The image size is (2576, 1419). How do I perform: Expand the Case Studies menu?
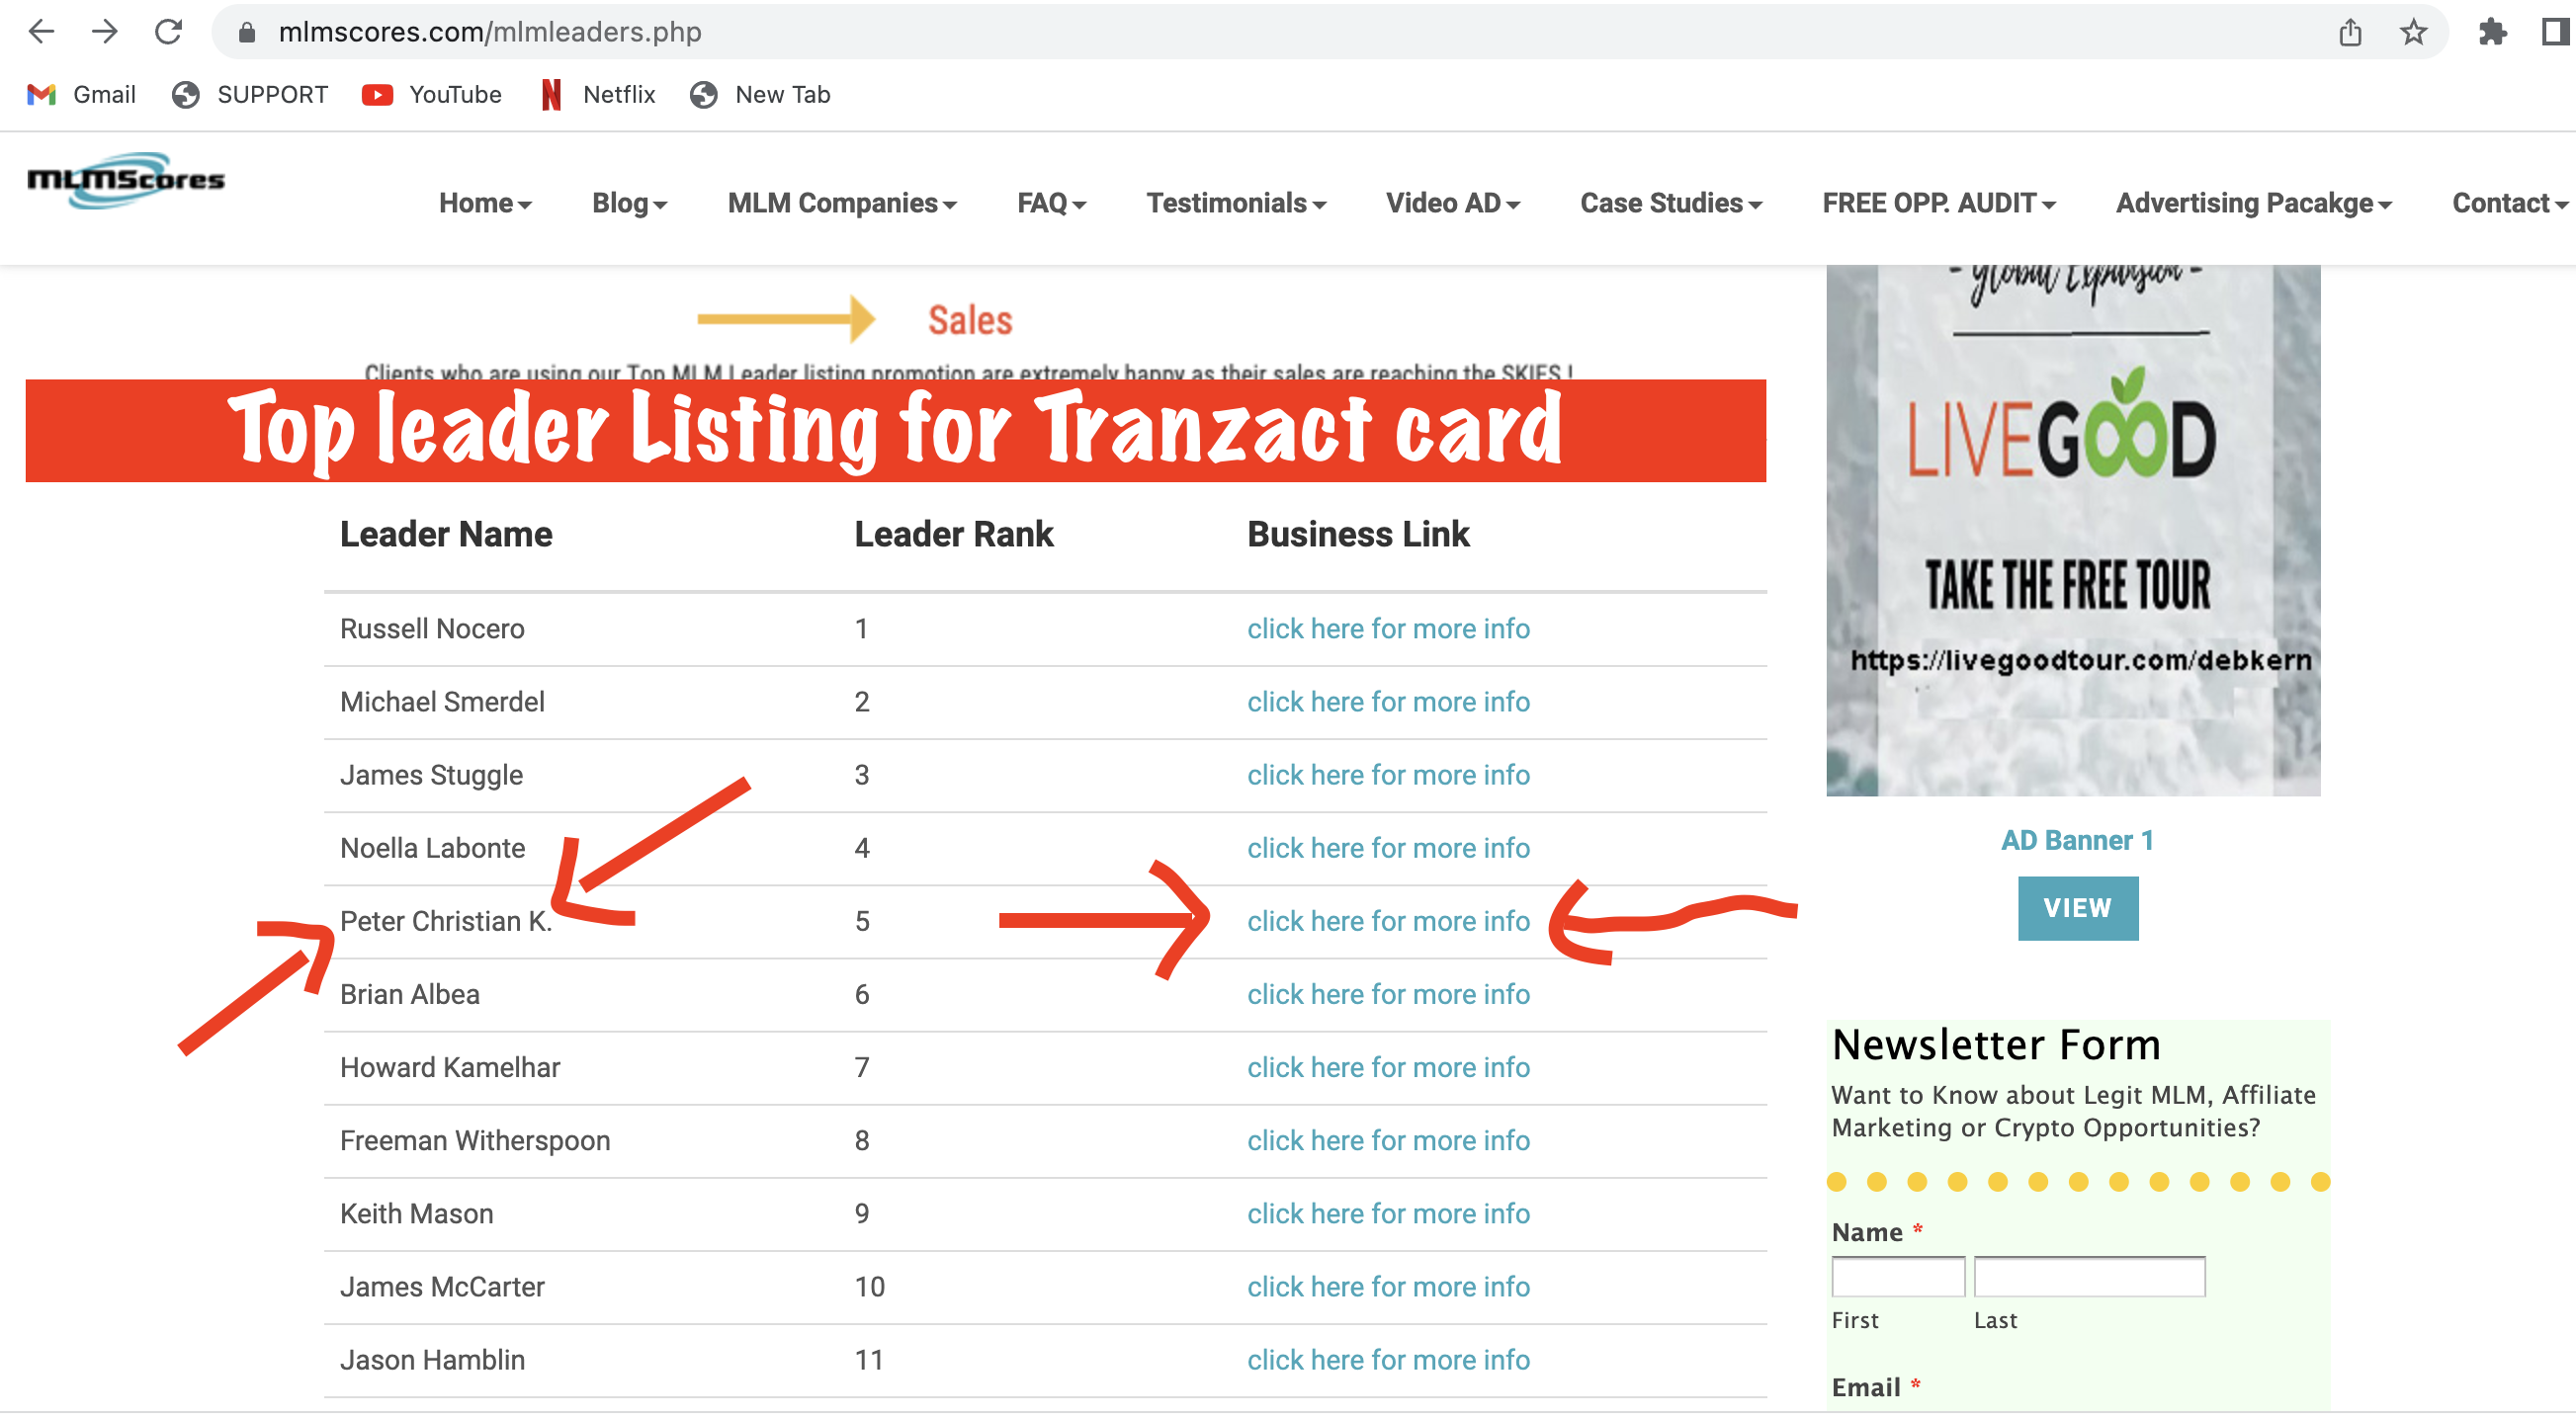(1671, 203)
